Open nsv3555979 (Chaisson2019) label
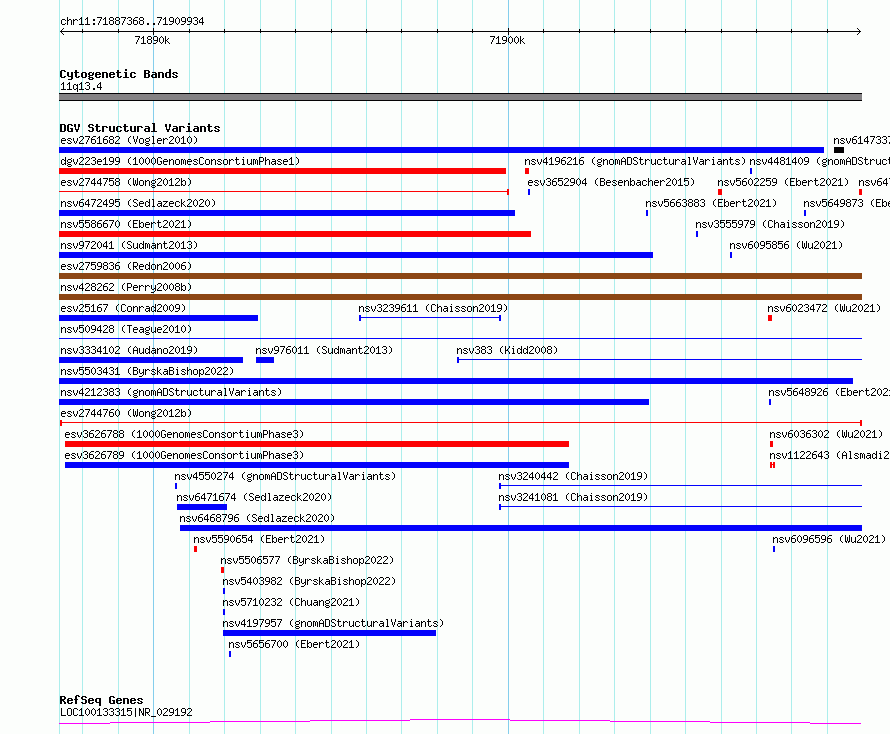Viewport: 890px width, 734px height. click(770, 224)
